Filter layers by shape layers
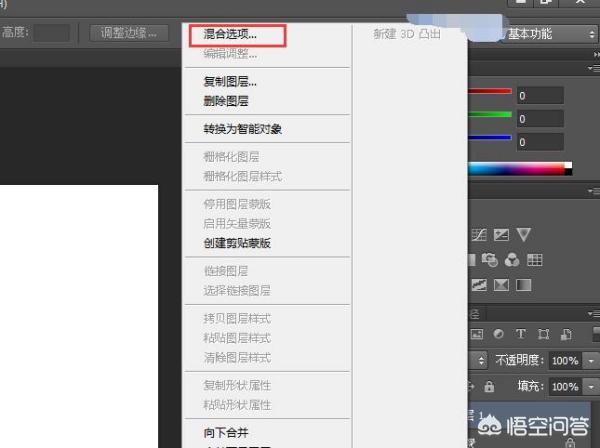The height and width of the screenshot is (448, 600). (x=543, y=334)
